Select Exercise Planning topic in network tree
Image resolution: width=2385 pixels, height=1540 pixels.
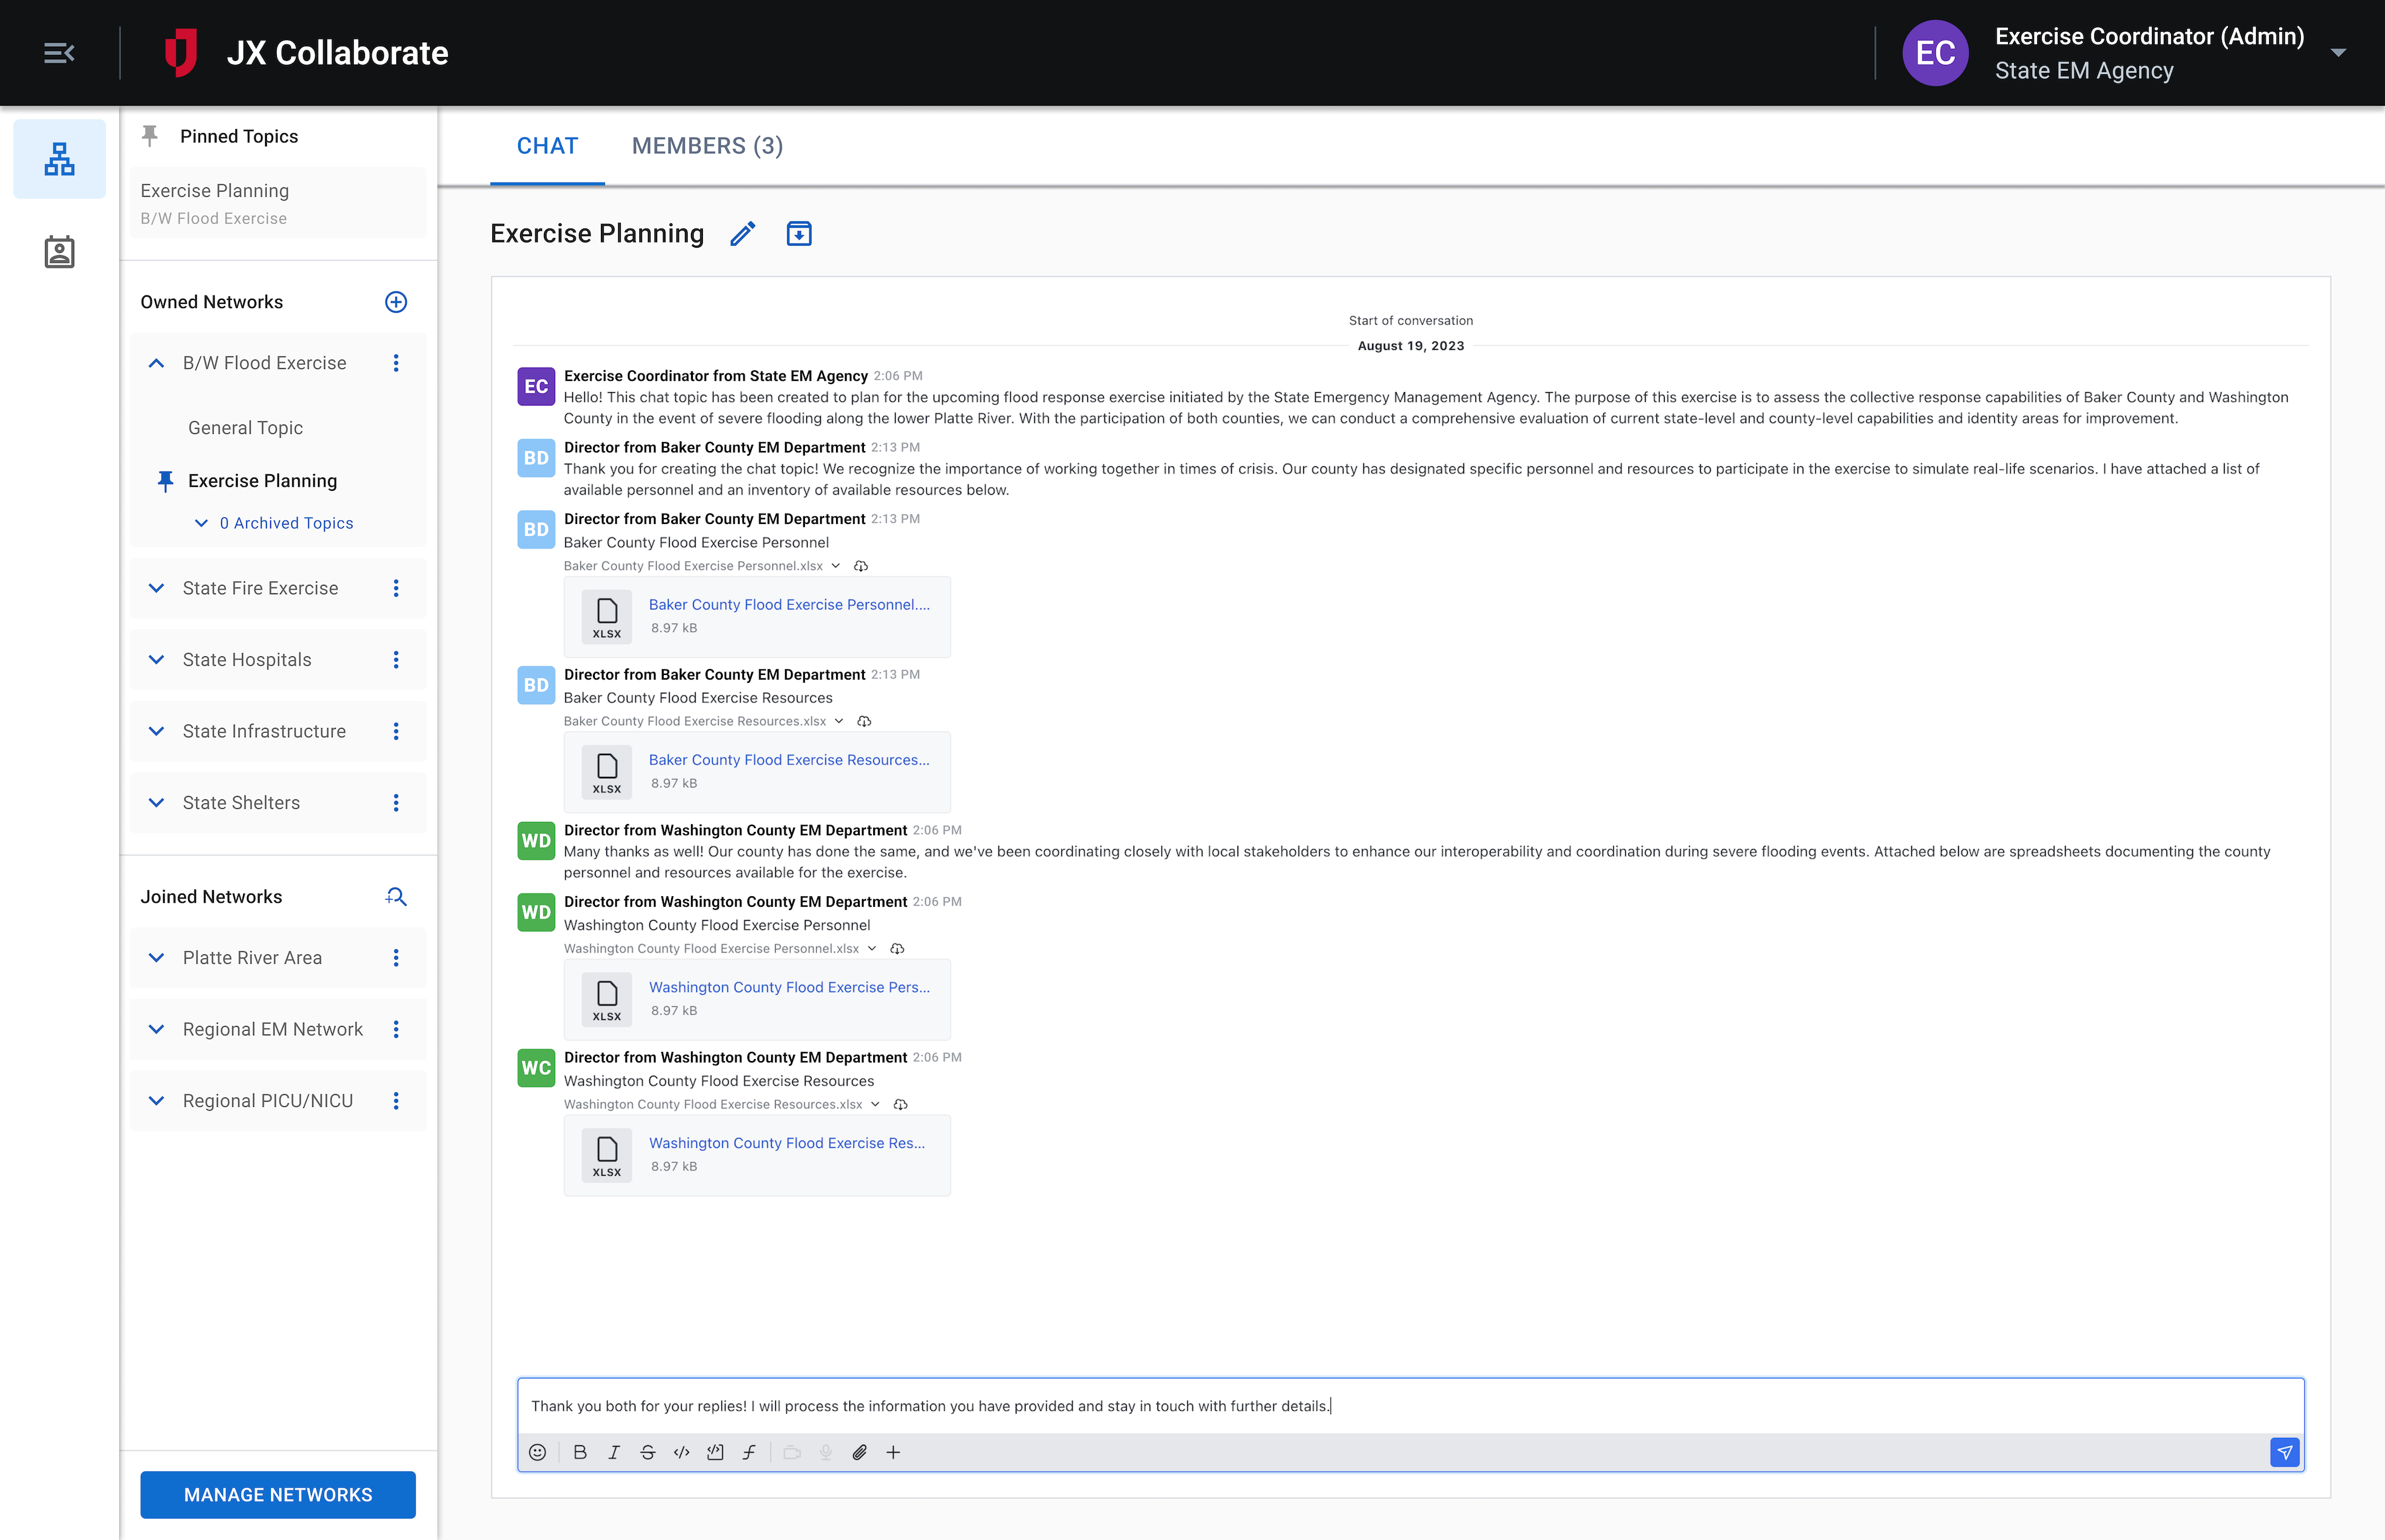262,481
